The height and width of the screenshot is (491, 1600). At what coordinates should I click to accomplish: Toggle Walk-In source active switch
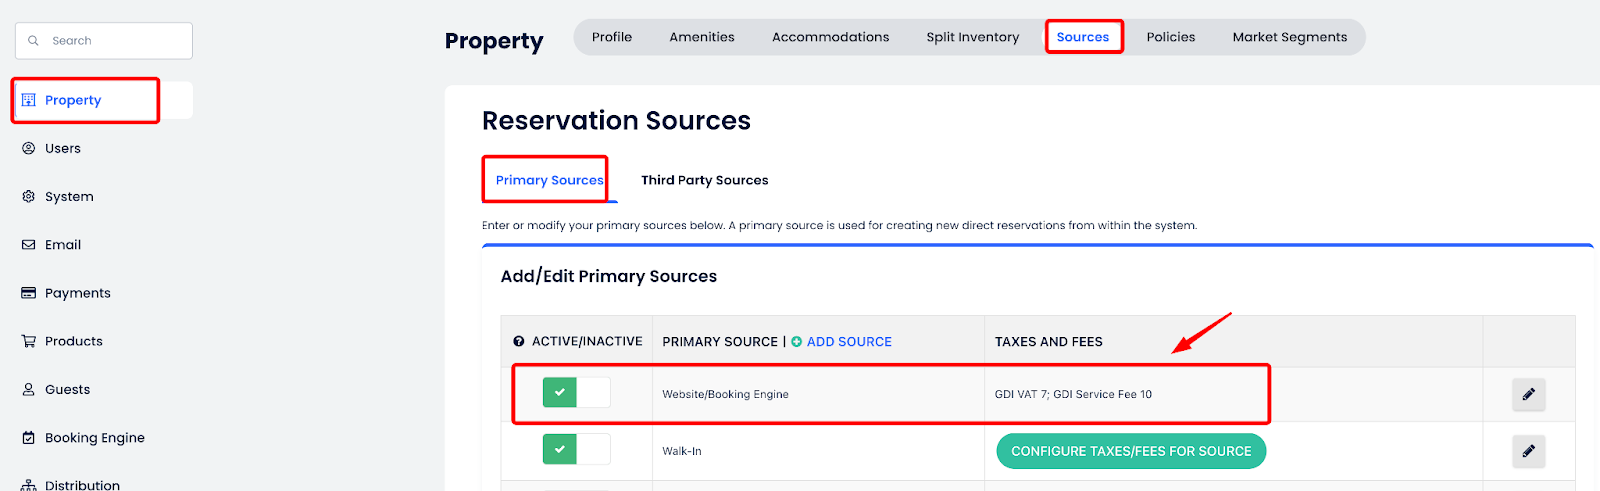(x=576, y=450)
